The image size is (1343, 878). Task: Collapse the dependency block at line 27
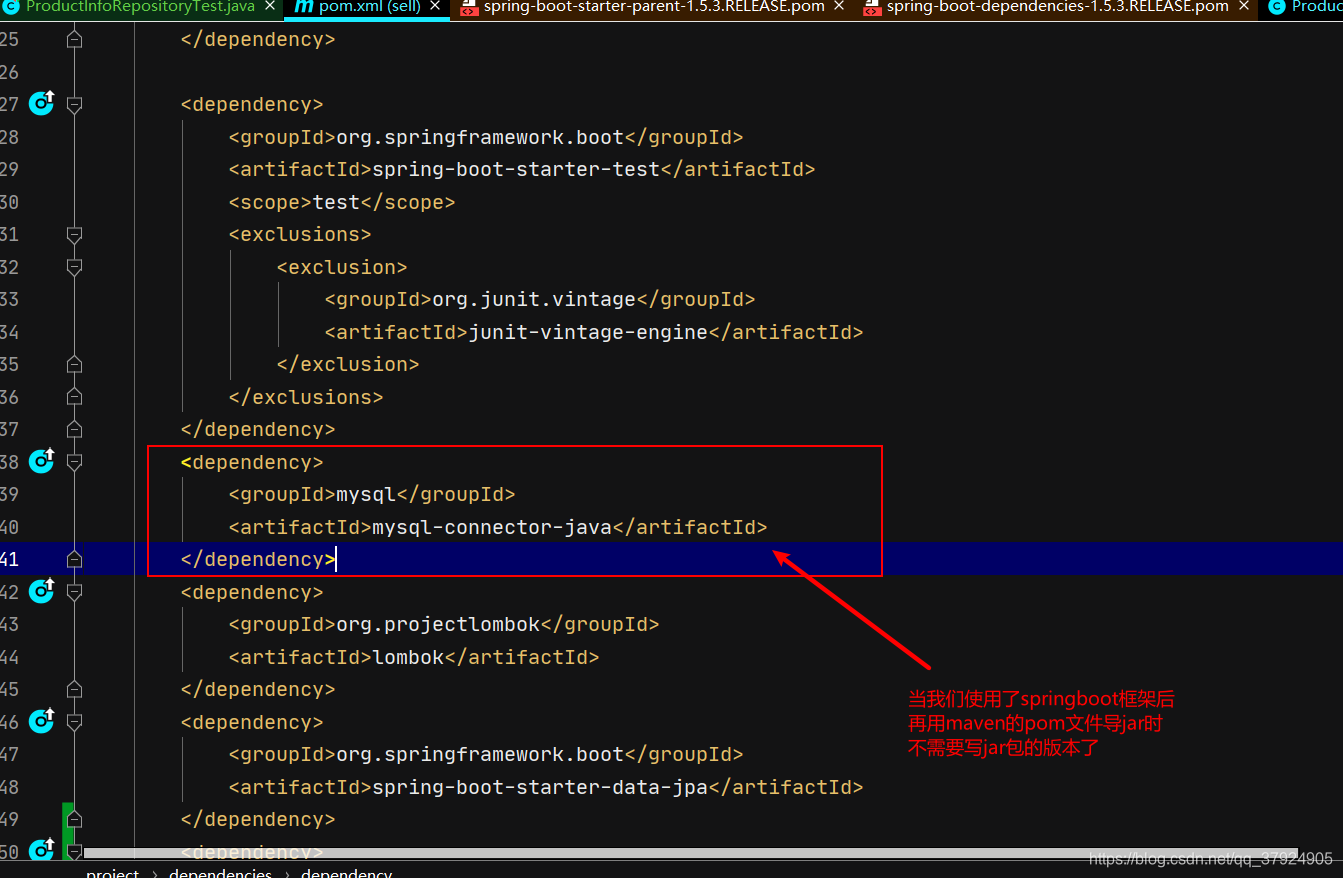point(74,104)
